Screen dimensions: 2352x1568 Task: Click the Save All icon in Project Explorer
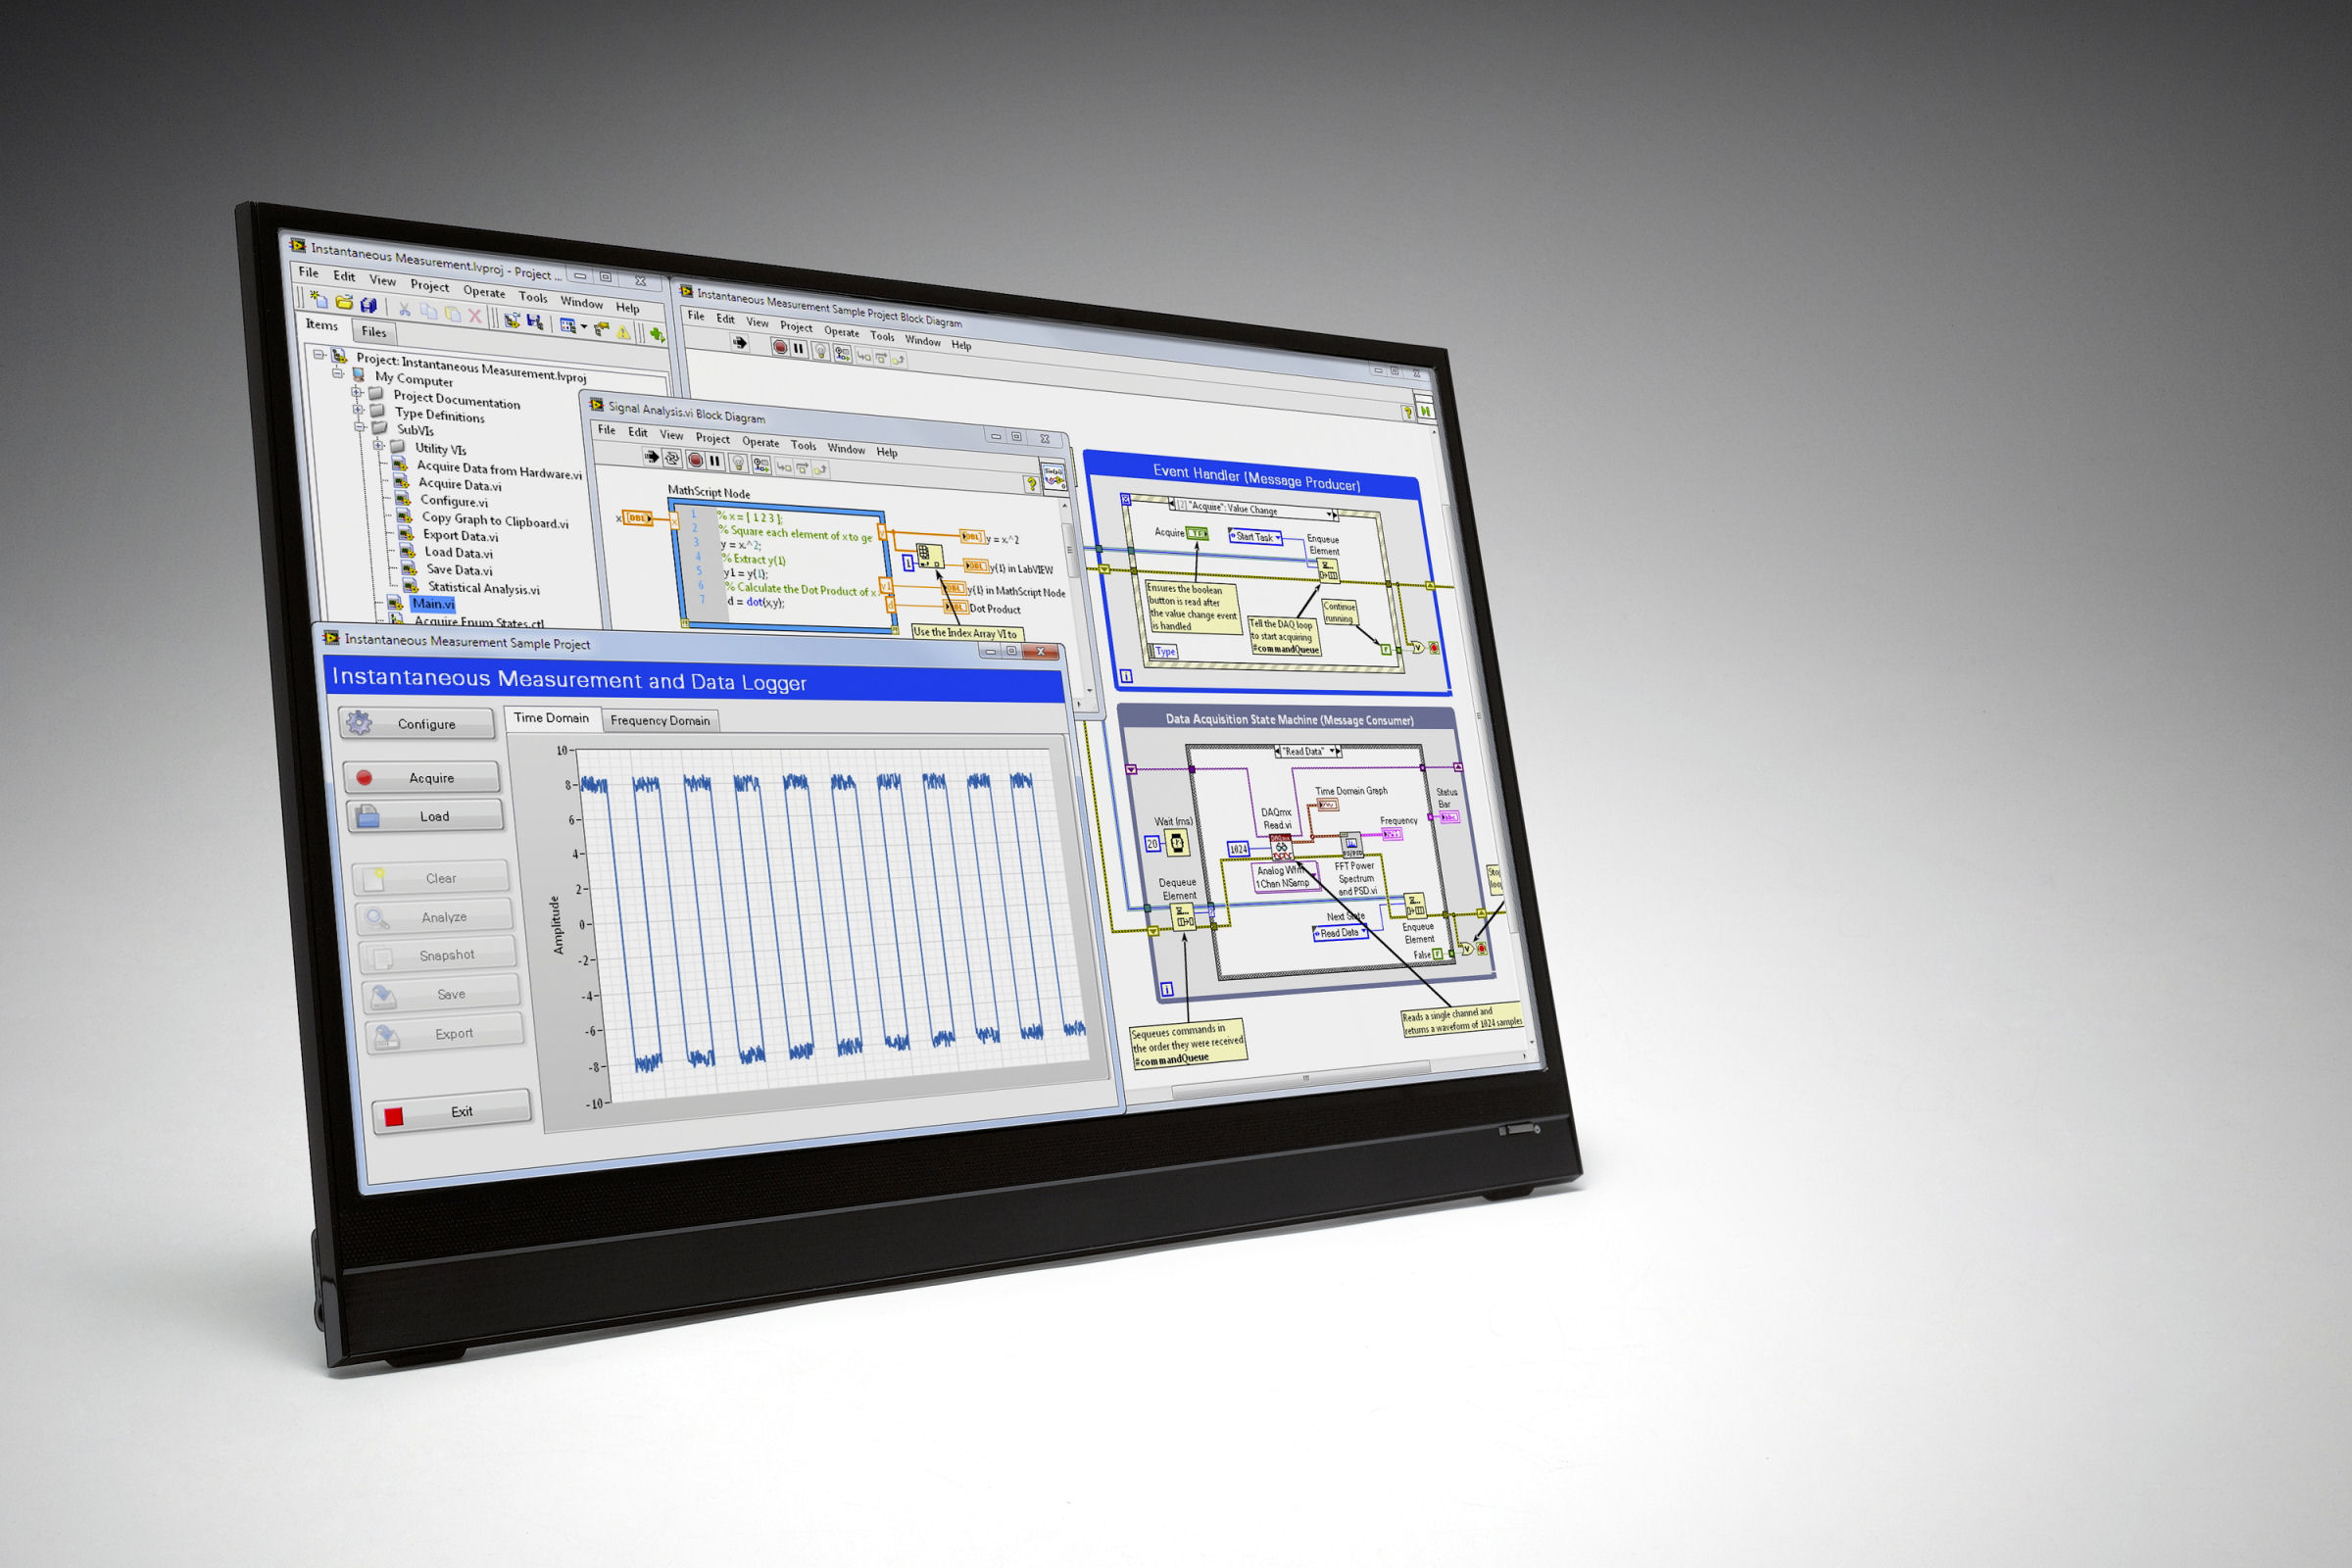coord(370,305)
